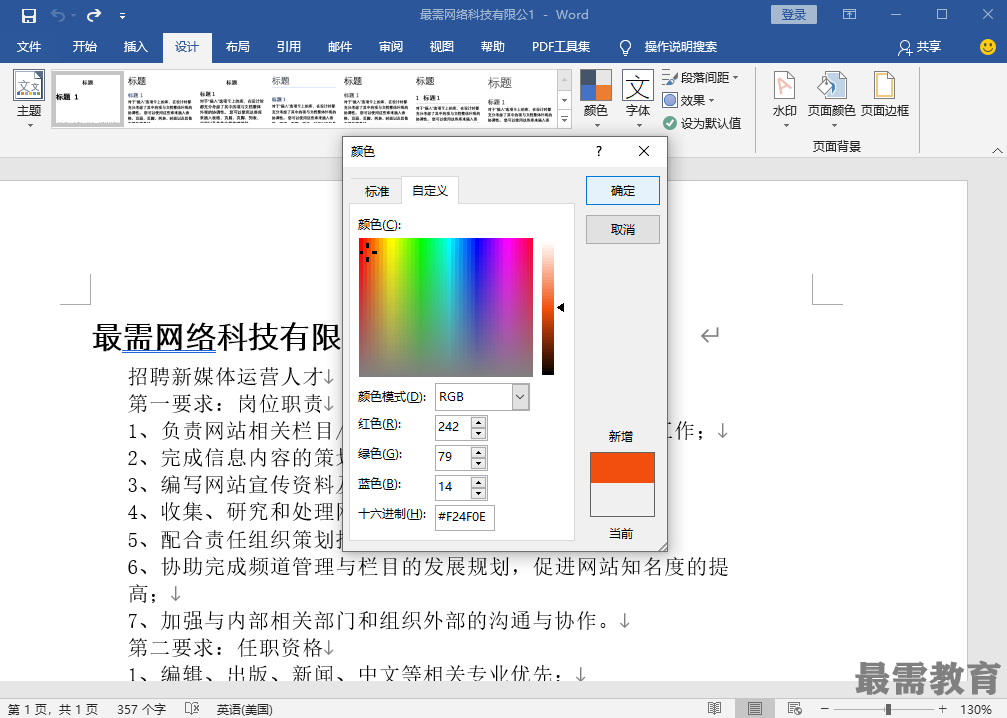Move style gallery down one row
Image resolution: width=1007 pixels, height=718 pixels.
point(564,100)
